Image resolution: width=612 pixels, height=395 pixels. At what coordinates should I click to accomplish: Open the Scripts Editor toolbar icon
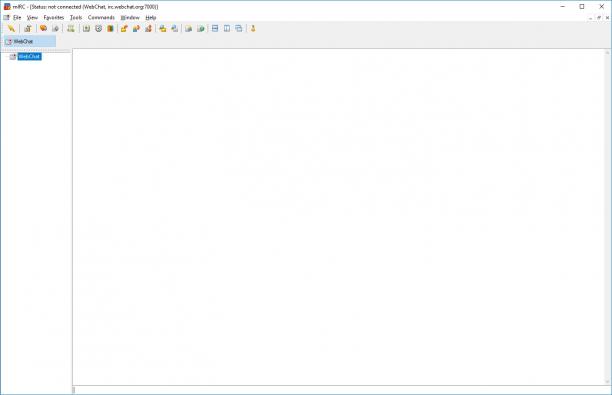click(x=71, y=28)
